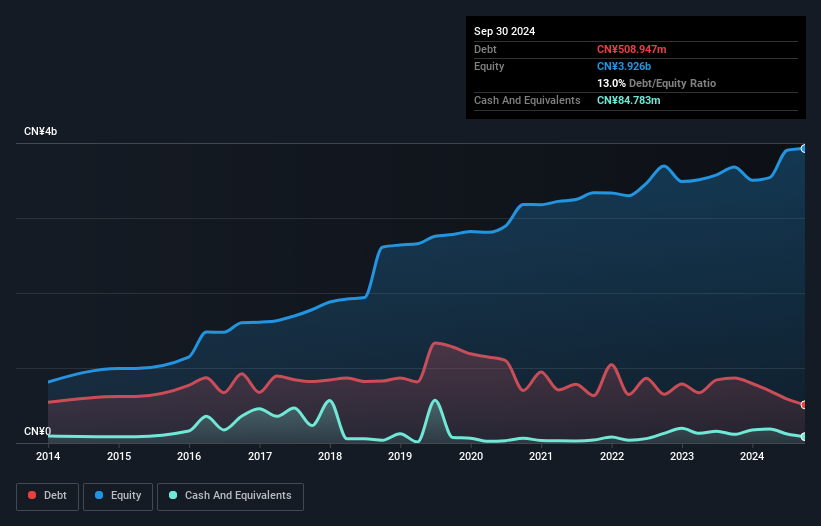This screenshot has width=821, height=526.
Task: Click the 13.0% Debt/Equity Ratio text
Action: point(656,83)
